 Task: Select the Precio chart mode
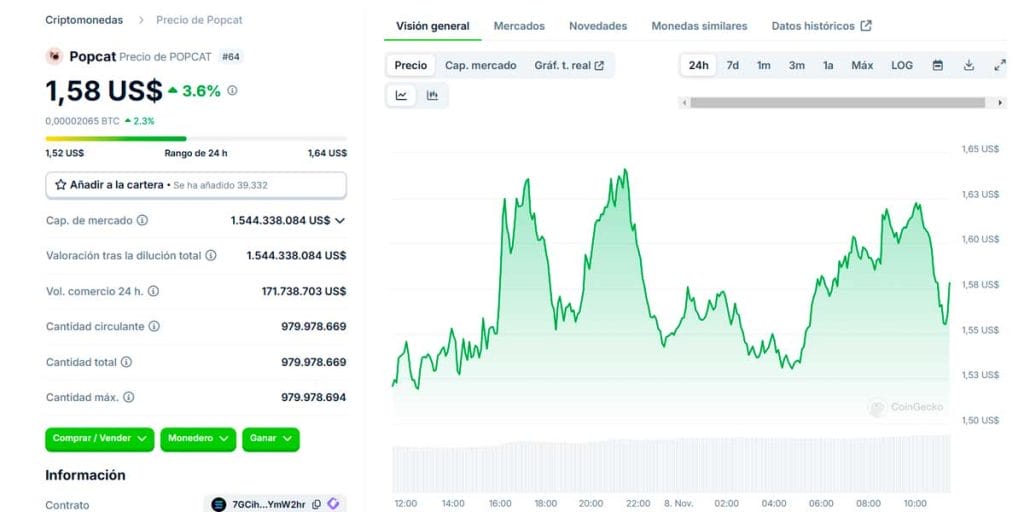coord(411,65)
